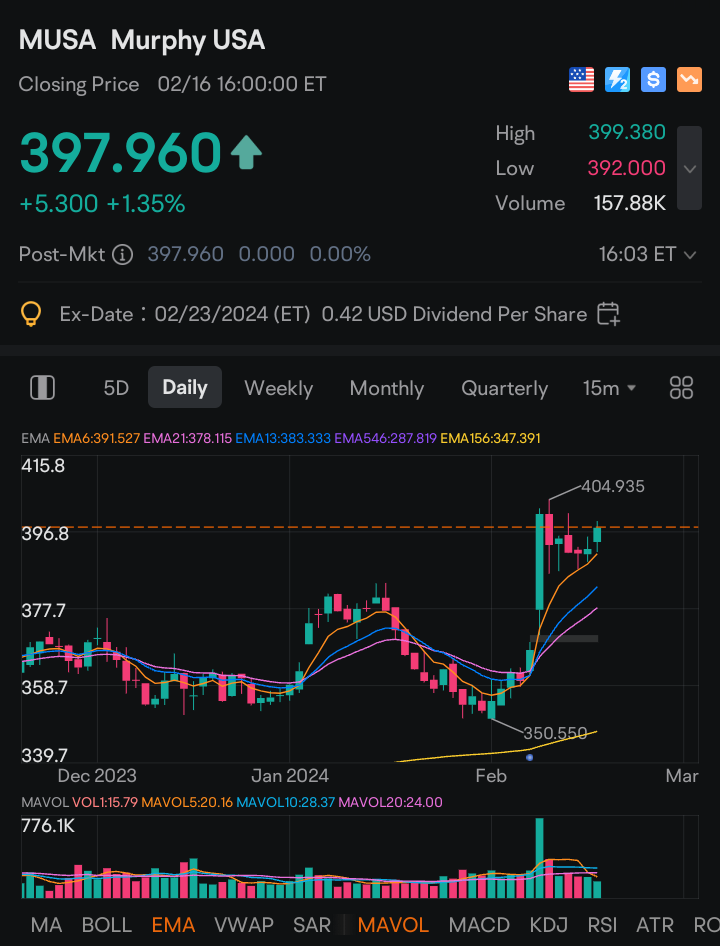The width and height of the screenshot is (720, 946).
Task: Tap the +5.300 +1.35% change value
Action: [103, 204]
